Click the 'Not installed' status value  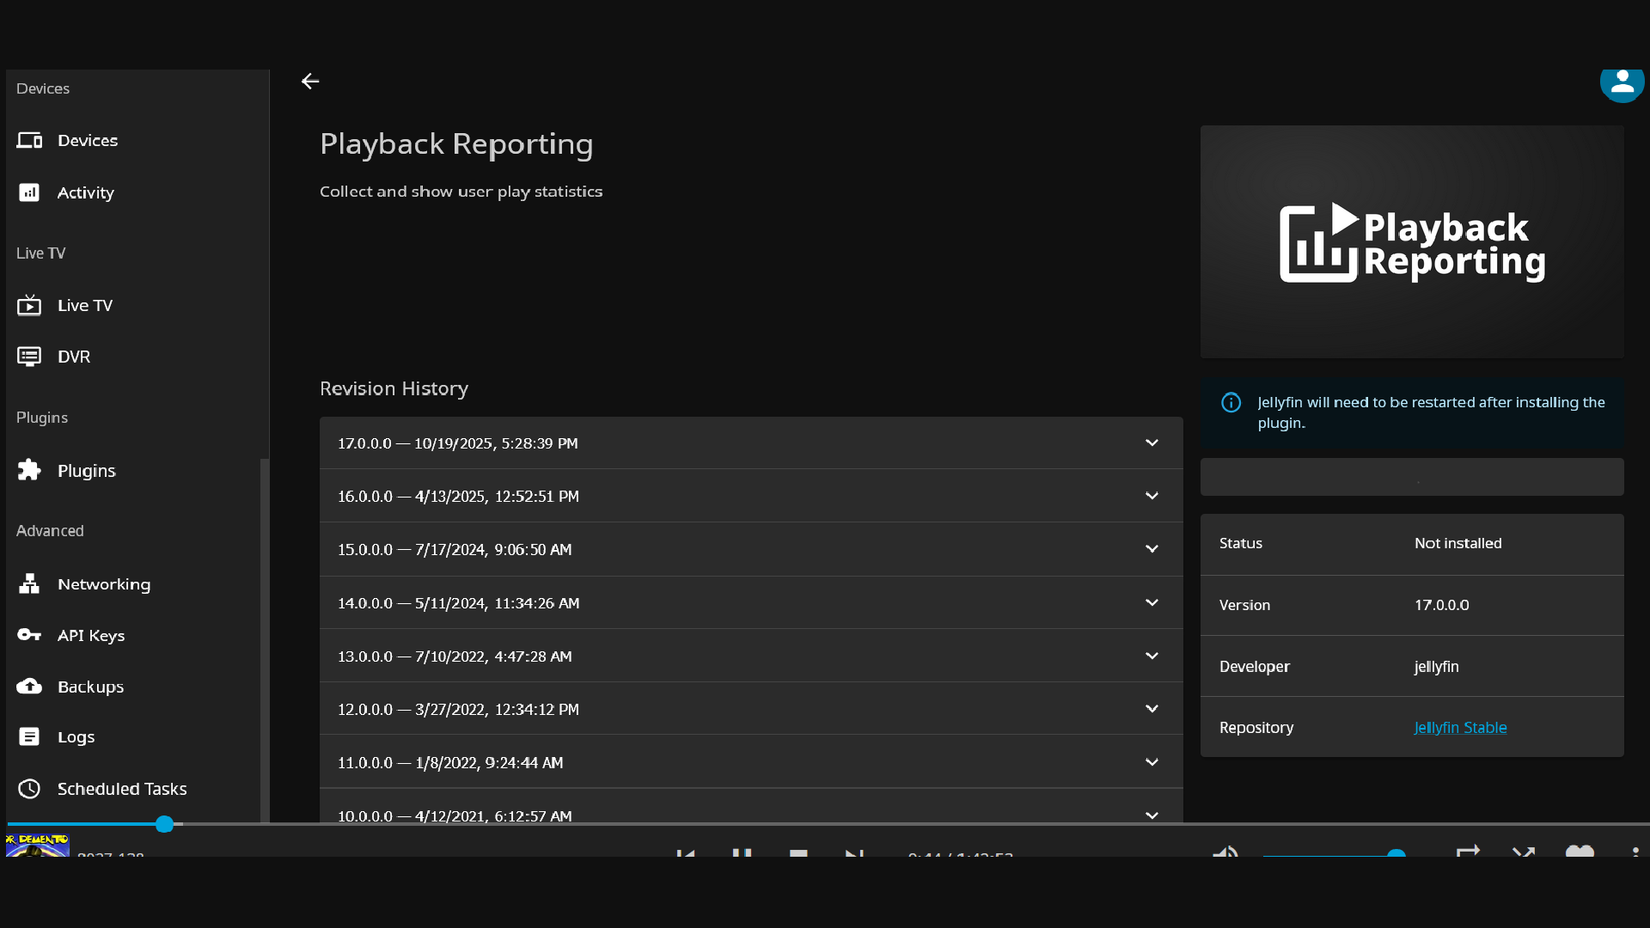click(x=1458, y=544)
